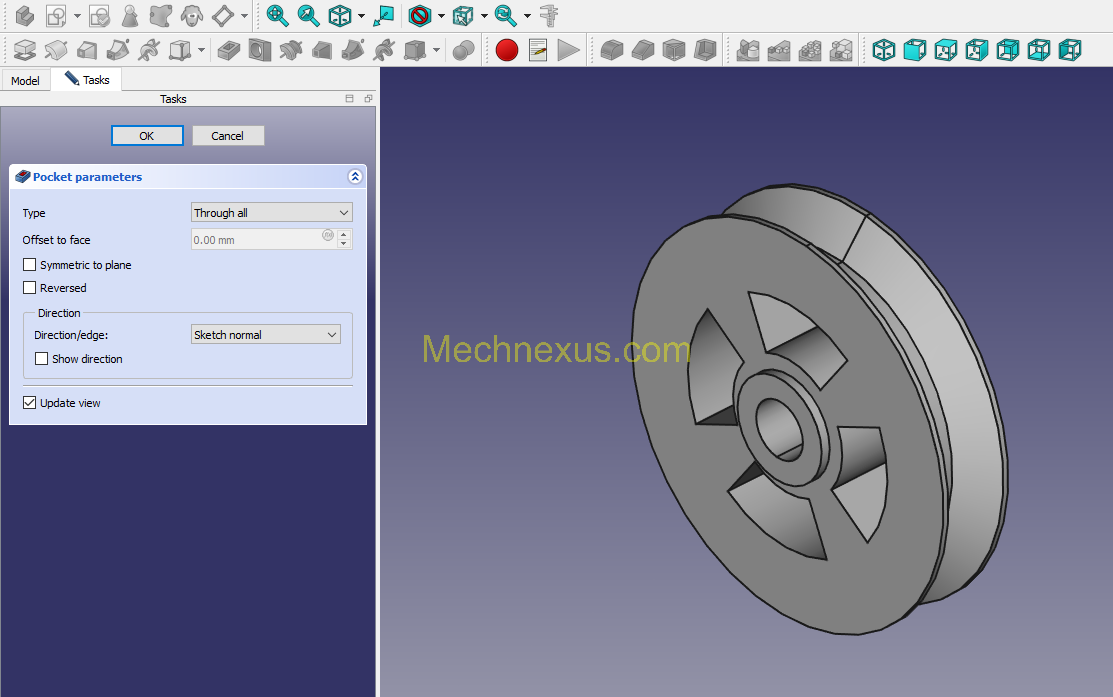The image size is (1113, 697).
Task: Click the Fit Selection magnifier icon
Action: (309, 16)
